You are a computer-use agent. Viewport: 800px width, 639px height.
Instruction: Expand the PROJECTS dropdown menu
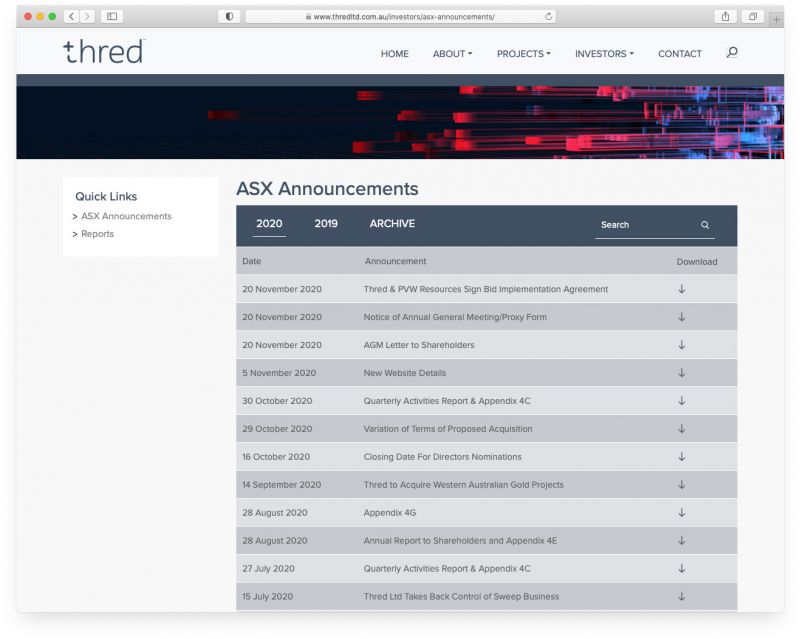click(x=523, y=54)
